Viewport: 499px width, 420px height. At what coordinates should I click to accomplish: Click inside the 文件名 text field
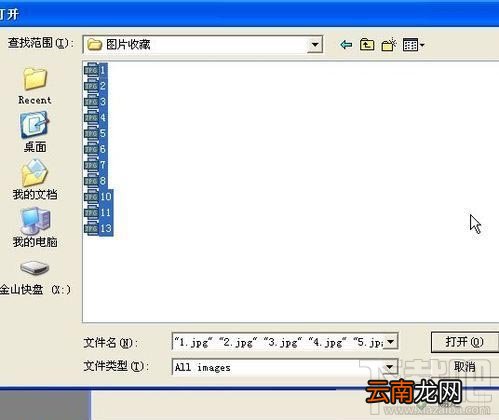point(278,341)
